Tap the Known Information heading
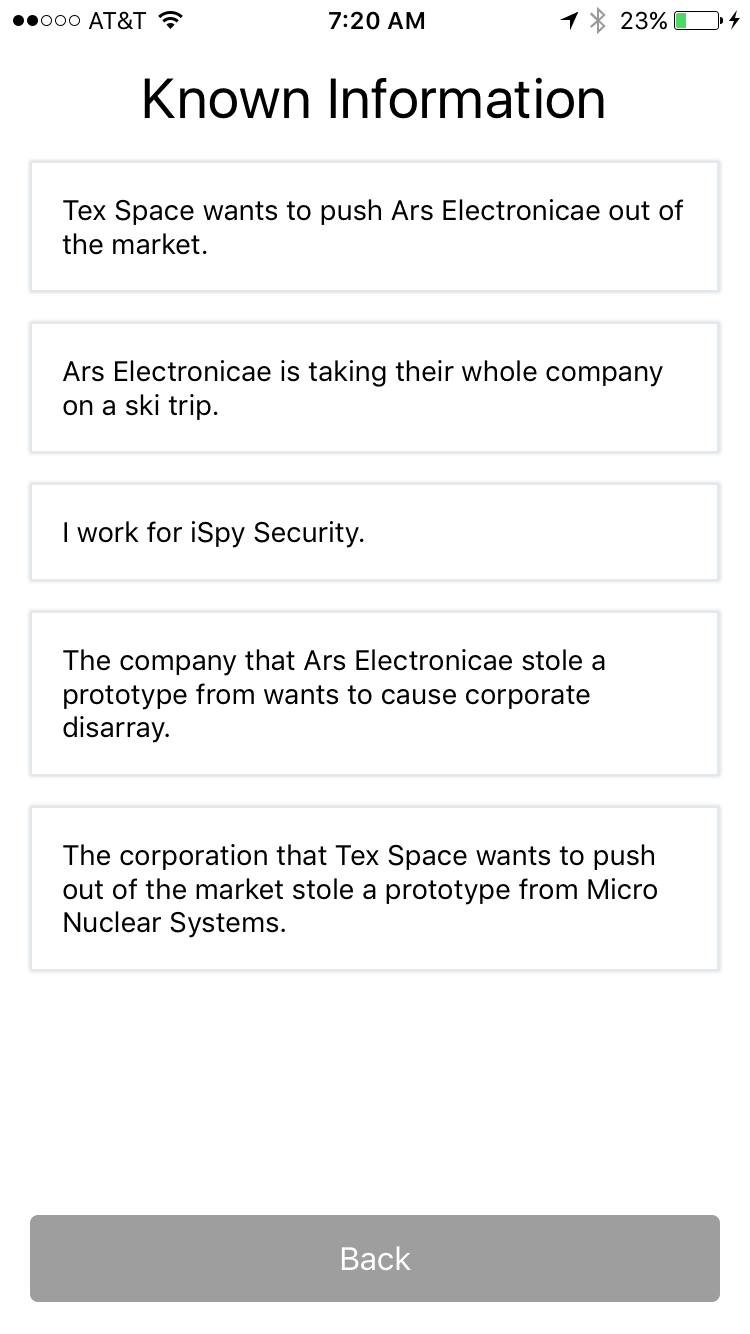The width and height of the screenshot is (750, 1334). [x=374, y=99]
